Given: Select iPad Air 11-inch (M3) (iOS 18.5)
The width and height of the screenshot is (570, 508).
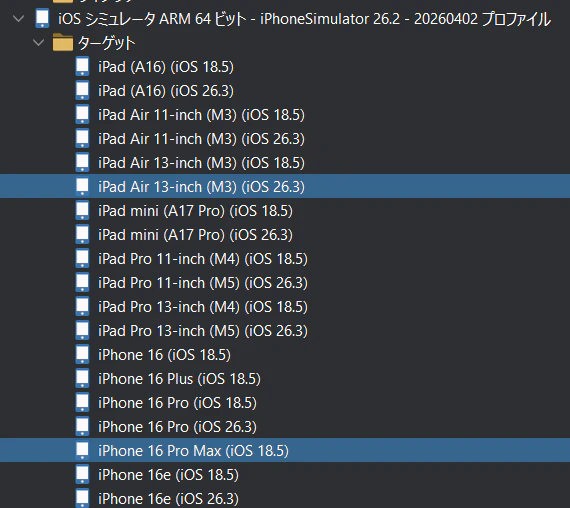Looking at the screenshot, I should point(201,115).
